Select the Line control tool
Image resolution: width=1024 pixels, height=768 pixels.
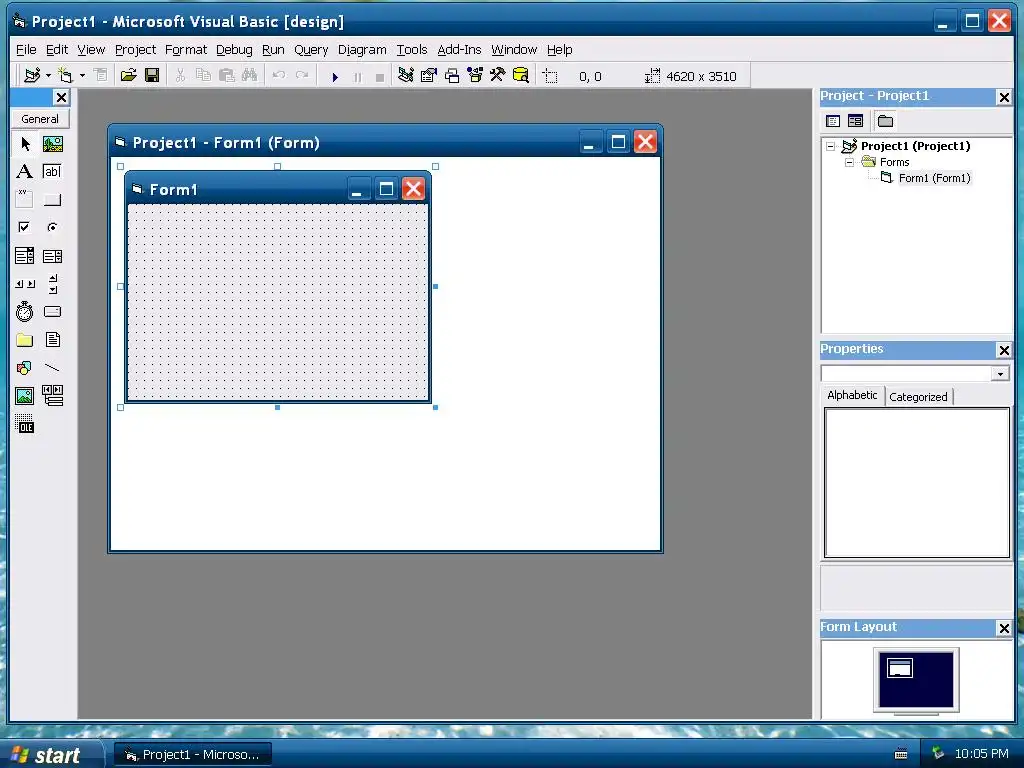point(53,368)
